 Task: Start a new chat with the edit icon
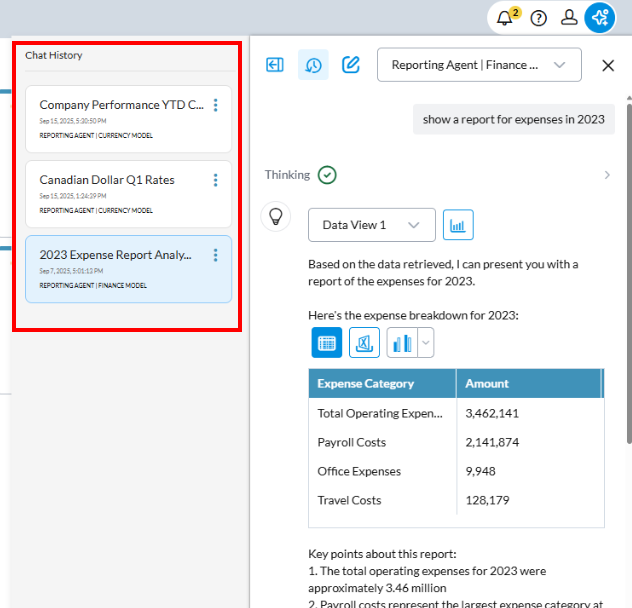pos(350,65)
